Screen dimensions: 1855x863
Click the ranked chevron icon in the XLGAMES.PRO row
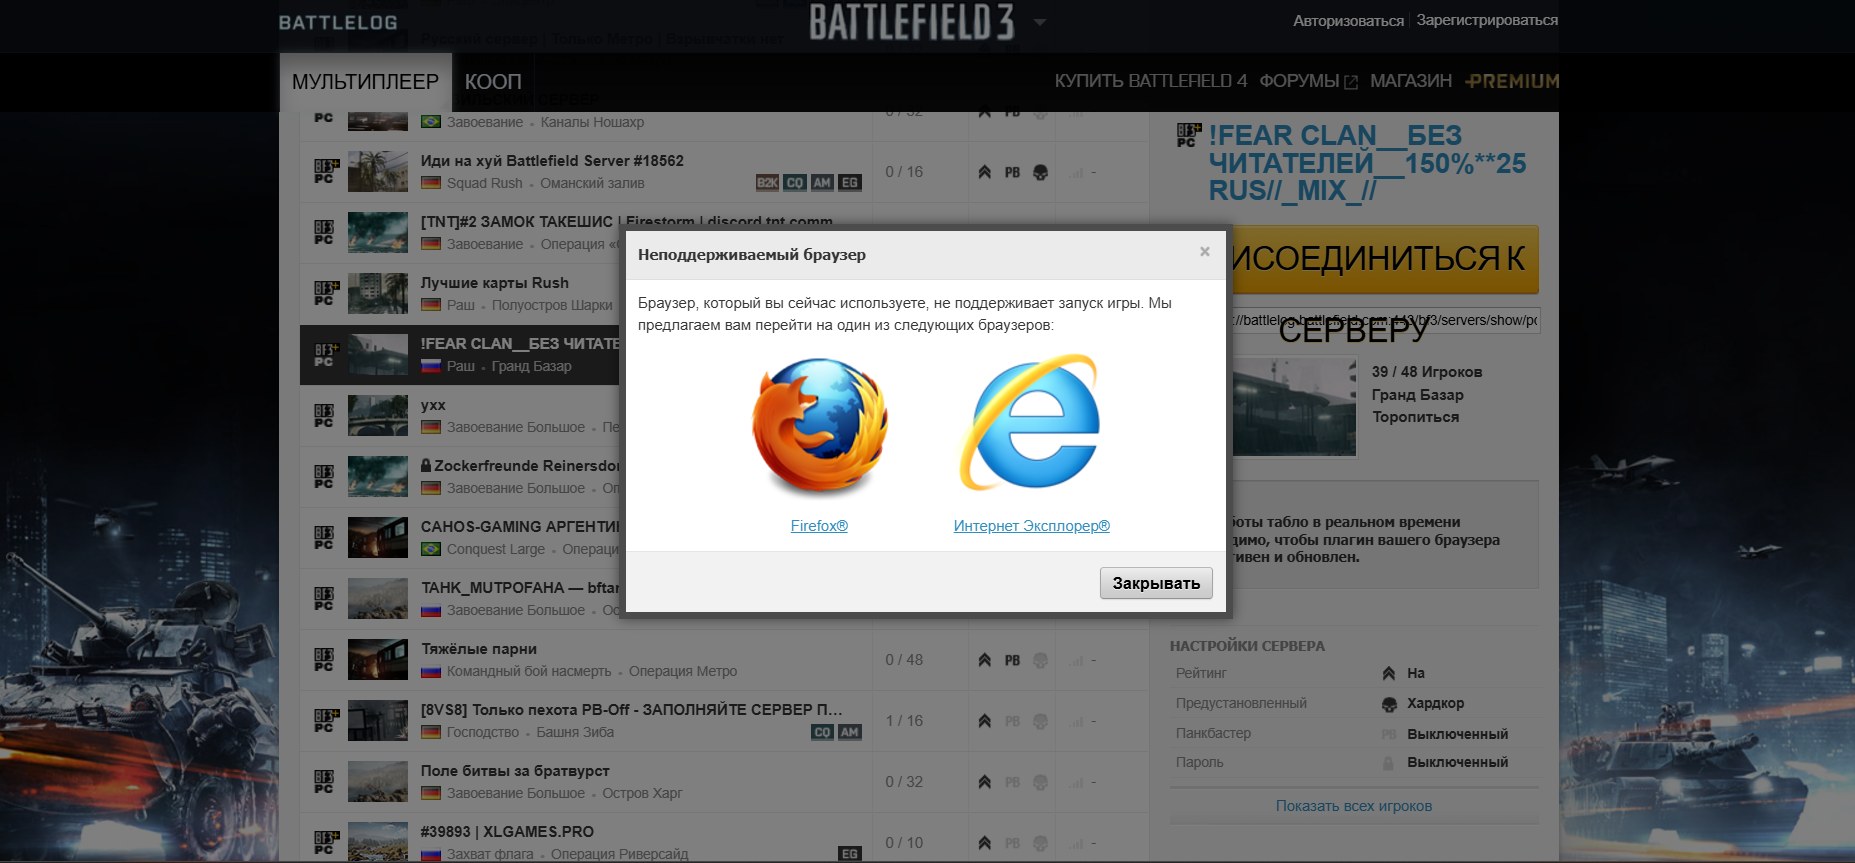click(x=985, y=843)
